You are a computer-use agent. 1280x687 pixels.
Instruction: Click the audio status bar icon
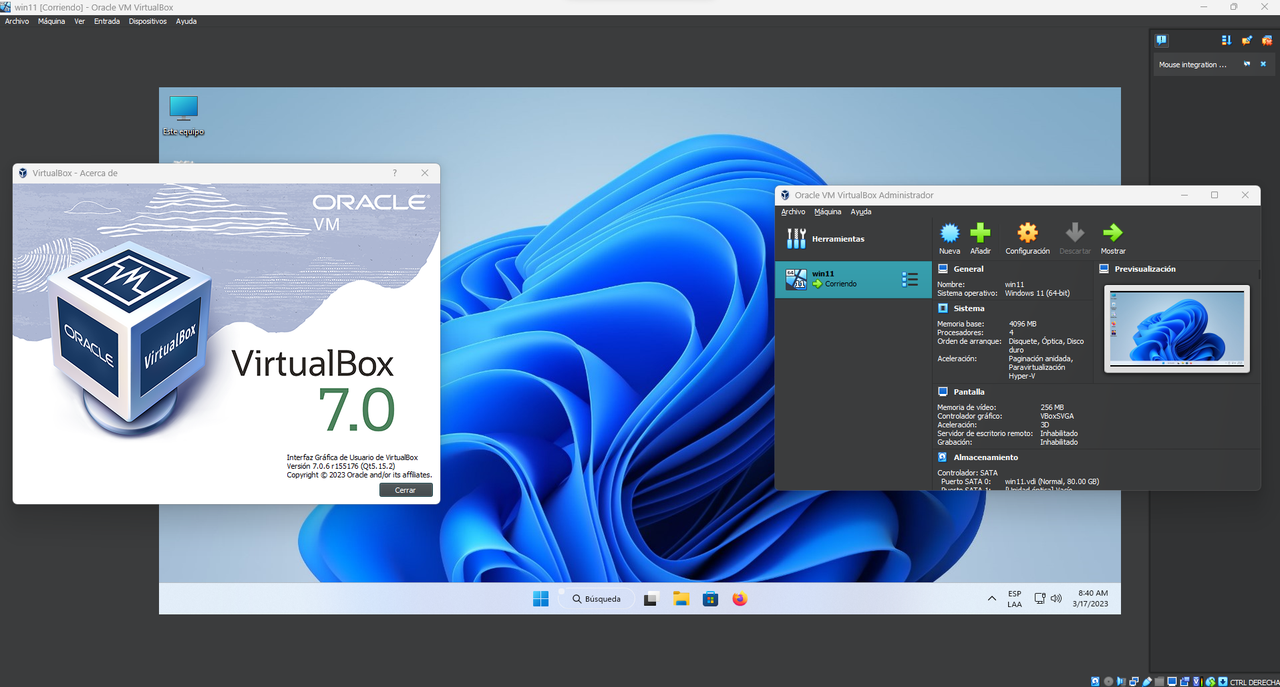point(1121,681)
